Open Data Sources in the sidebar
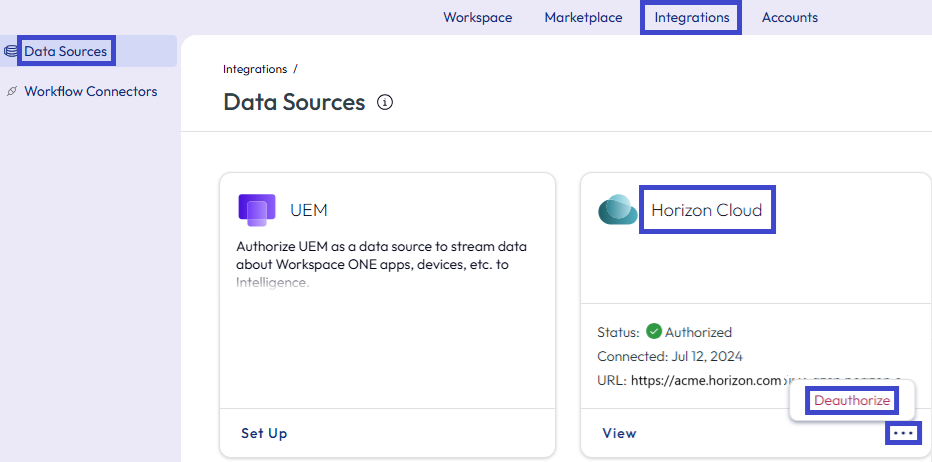This screenshot has width=932, height=462. coord(66,51)
